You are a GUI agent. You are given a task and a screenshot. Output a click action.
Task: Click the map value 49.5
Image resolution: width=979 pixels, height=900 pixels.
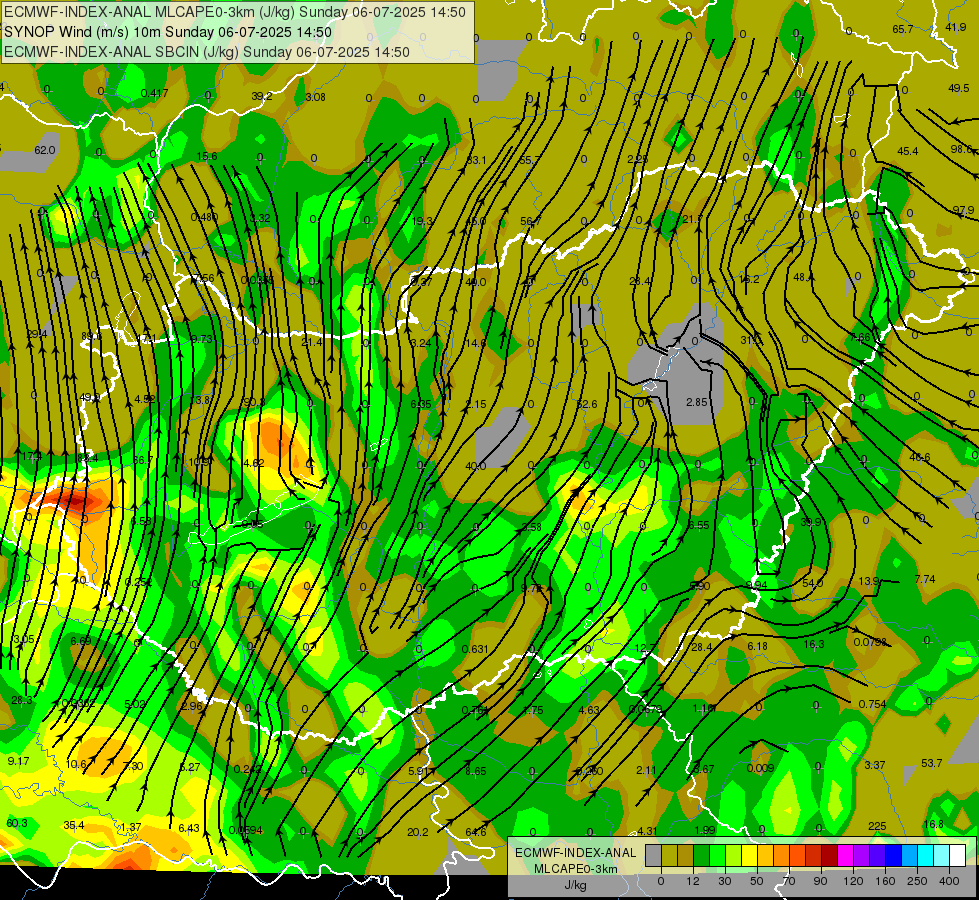pyautogui.click(x=958, y=89)
